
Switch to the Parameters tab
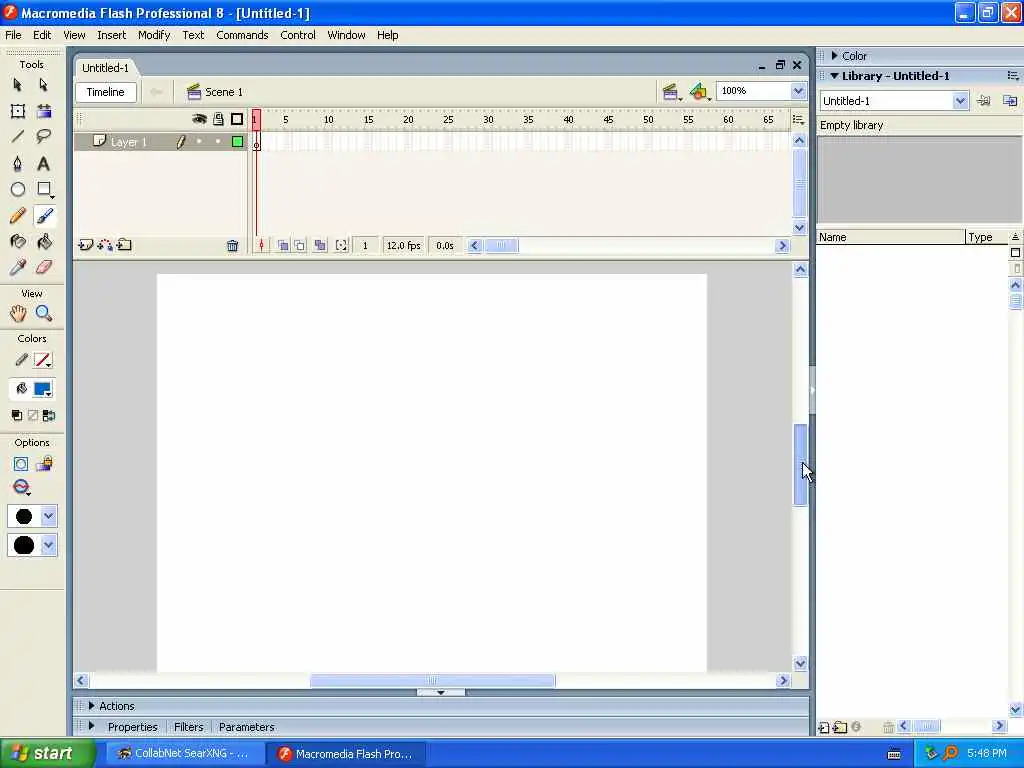click(x=247, y=727)
